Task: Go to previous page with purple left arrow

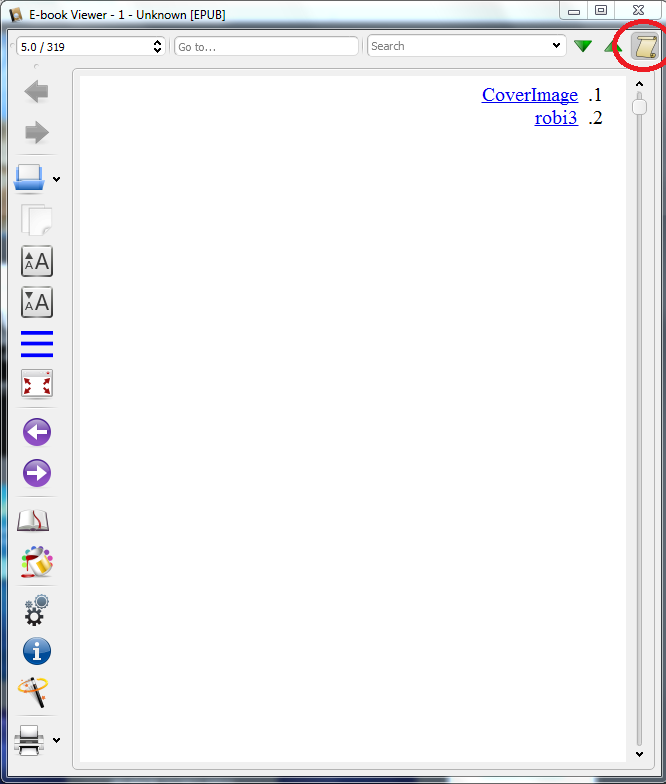Action: (36, 432)
